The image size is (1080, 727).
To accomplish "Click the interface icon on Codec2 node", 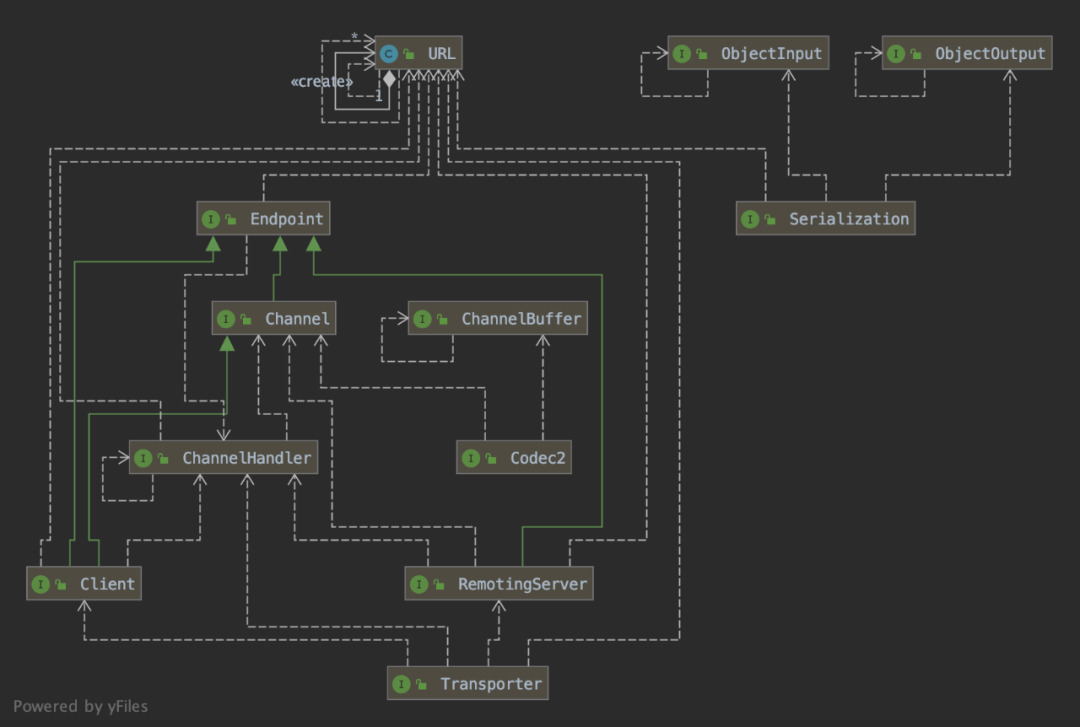I will (470, 458).
